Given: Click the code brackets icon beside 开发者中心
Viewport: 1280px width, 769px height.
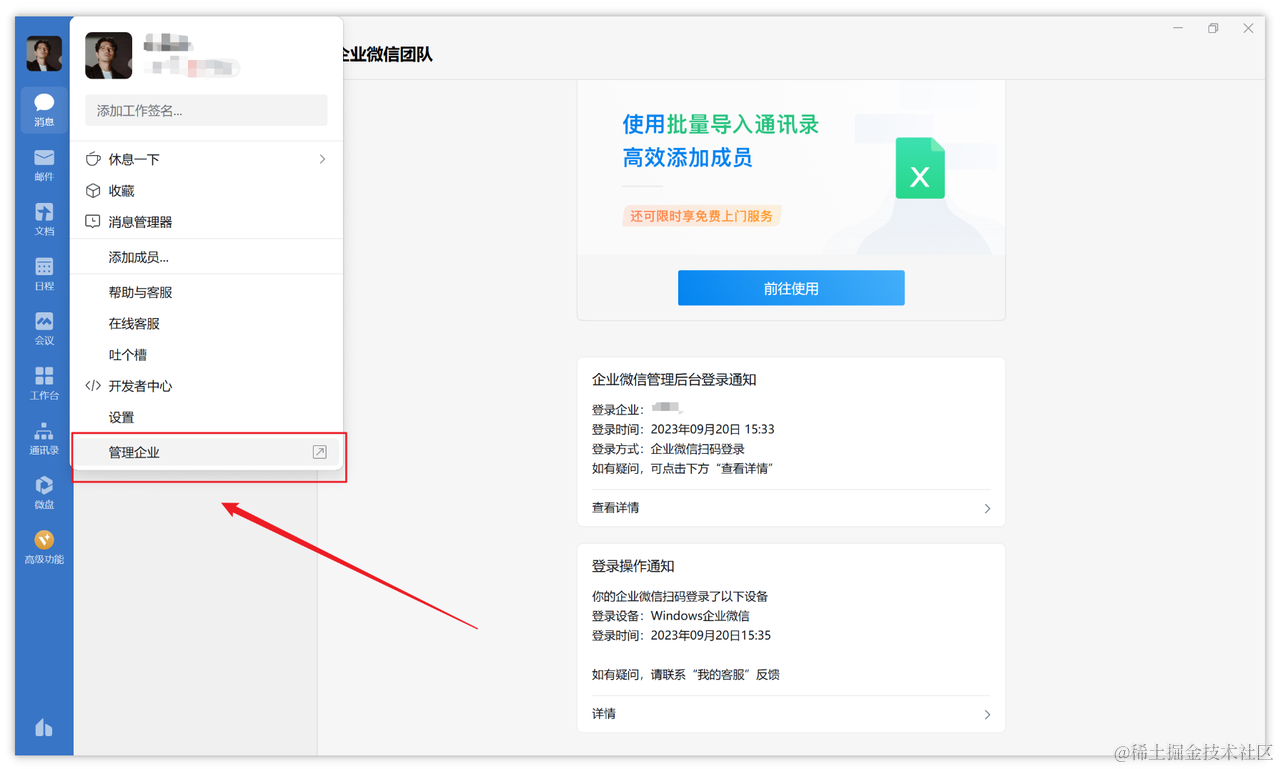Looking at the screenshot, I should 93,385.
